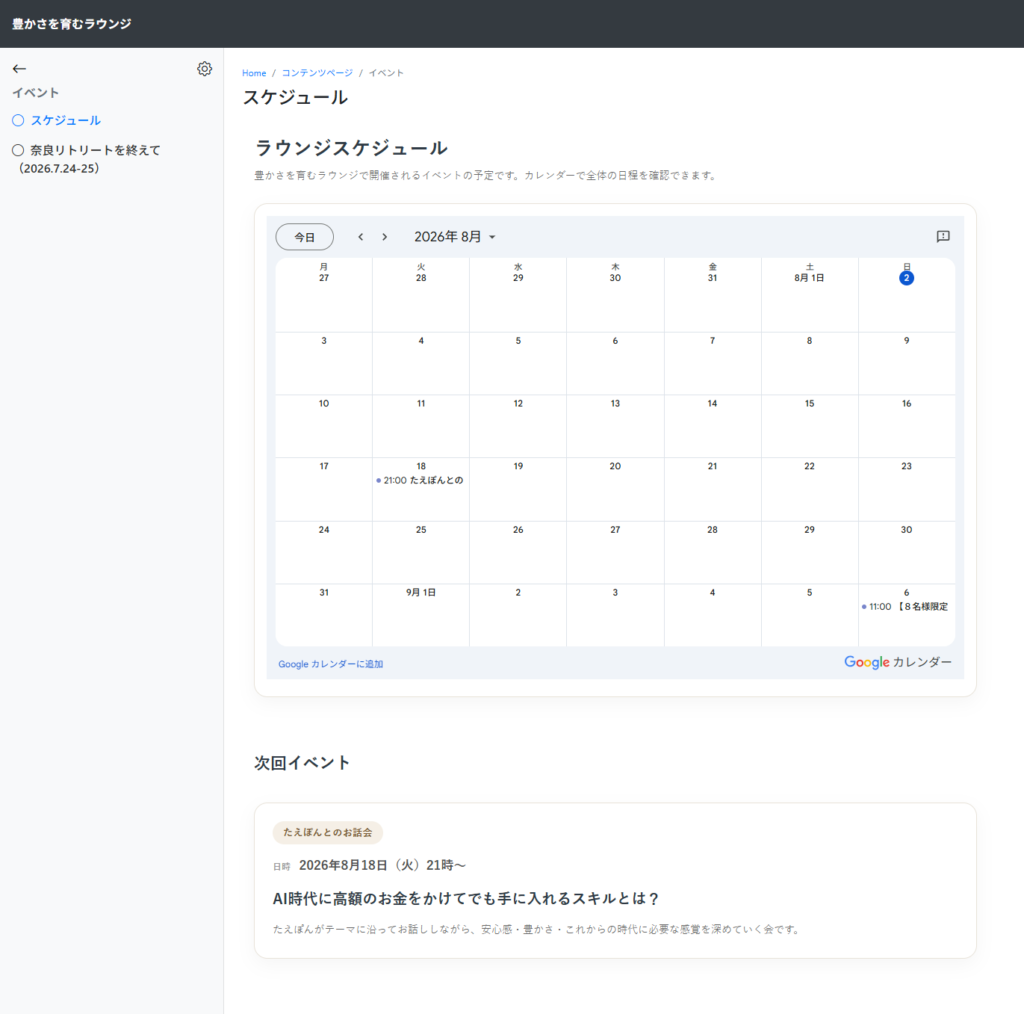Screen dimensions: 1024x1014
Task: Go to previous month in calendar
Action: point(360,237)
